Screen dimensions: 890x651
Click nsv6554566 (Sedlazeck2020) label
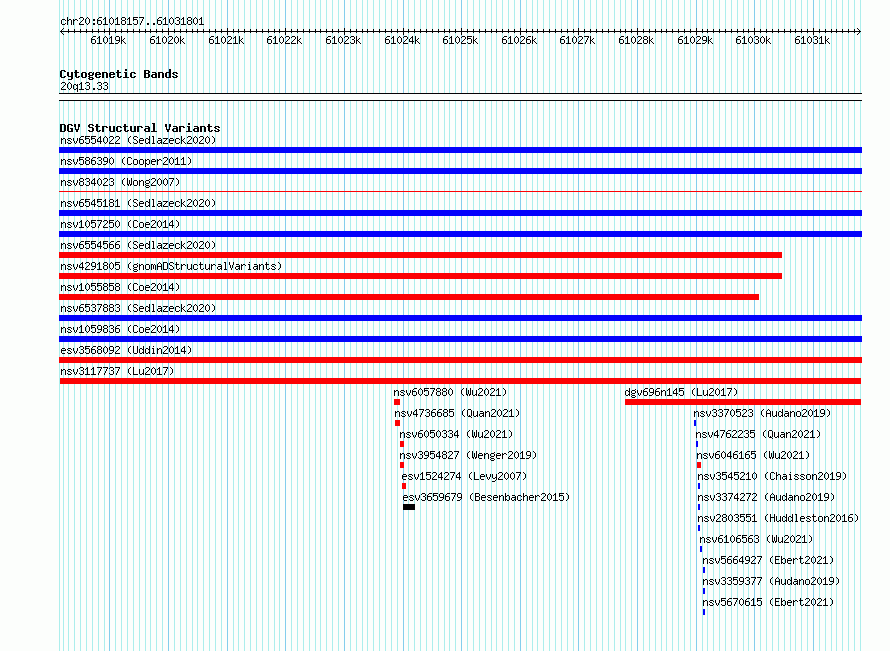tap(138, 245)
